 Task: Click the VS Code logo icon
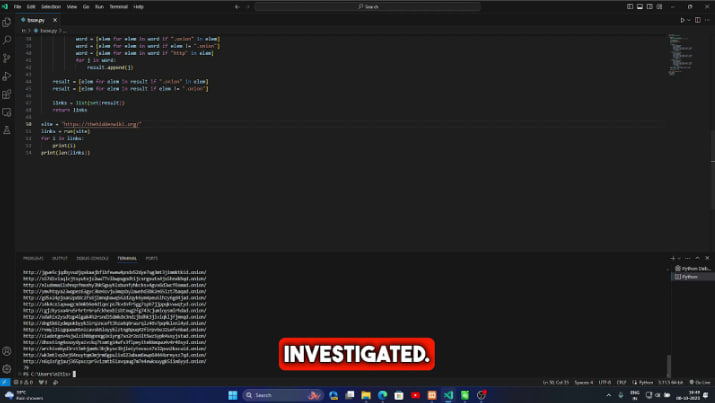coord(5,6)
